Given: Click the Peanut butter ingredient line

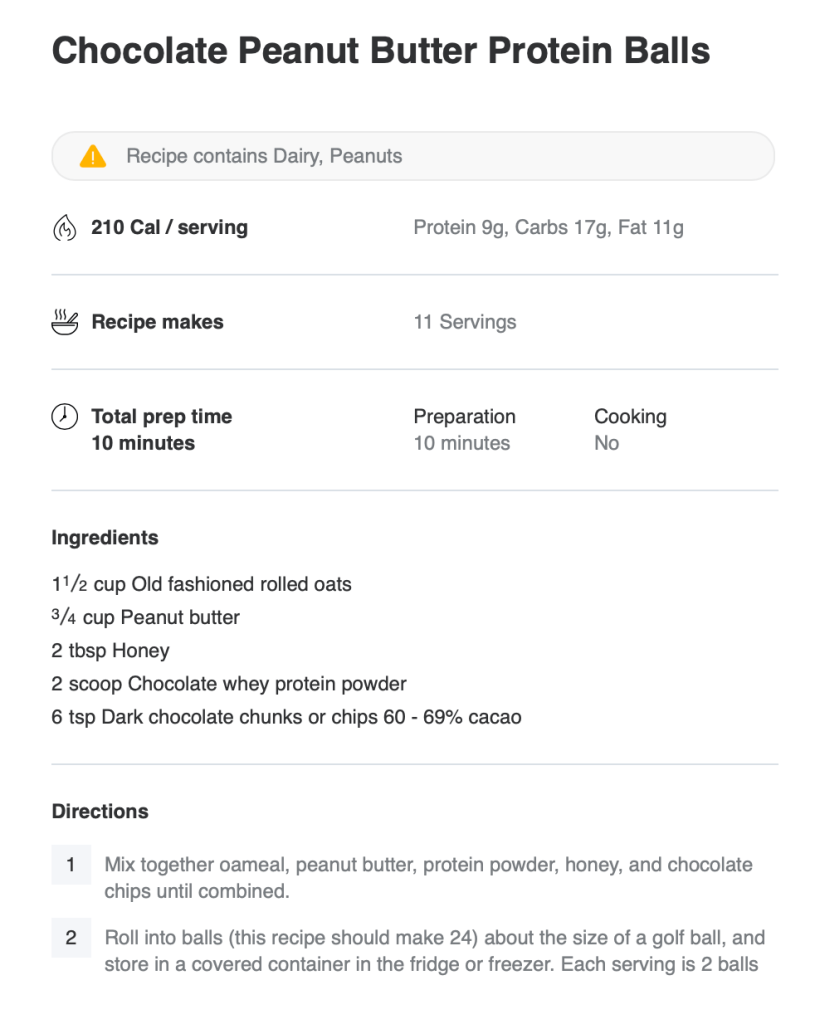Looking at the screenshot, I should pos(146,617).
